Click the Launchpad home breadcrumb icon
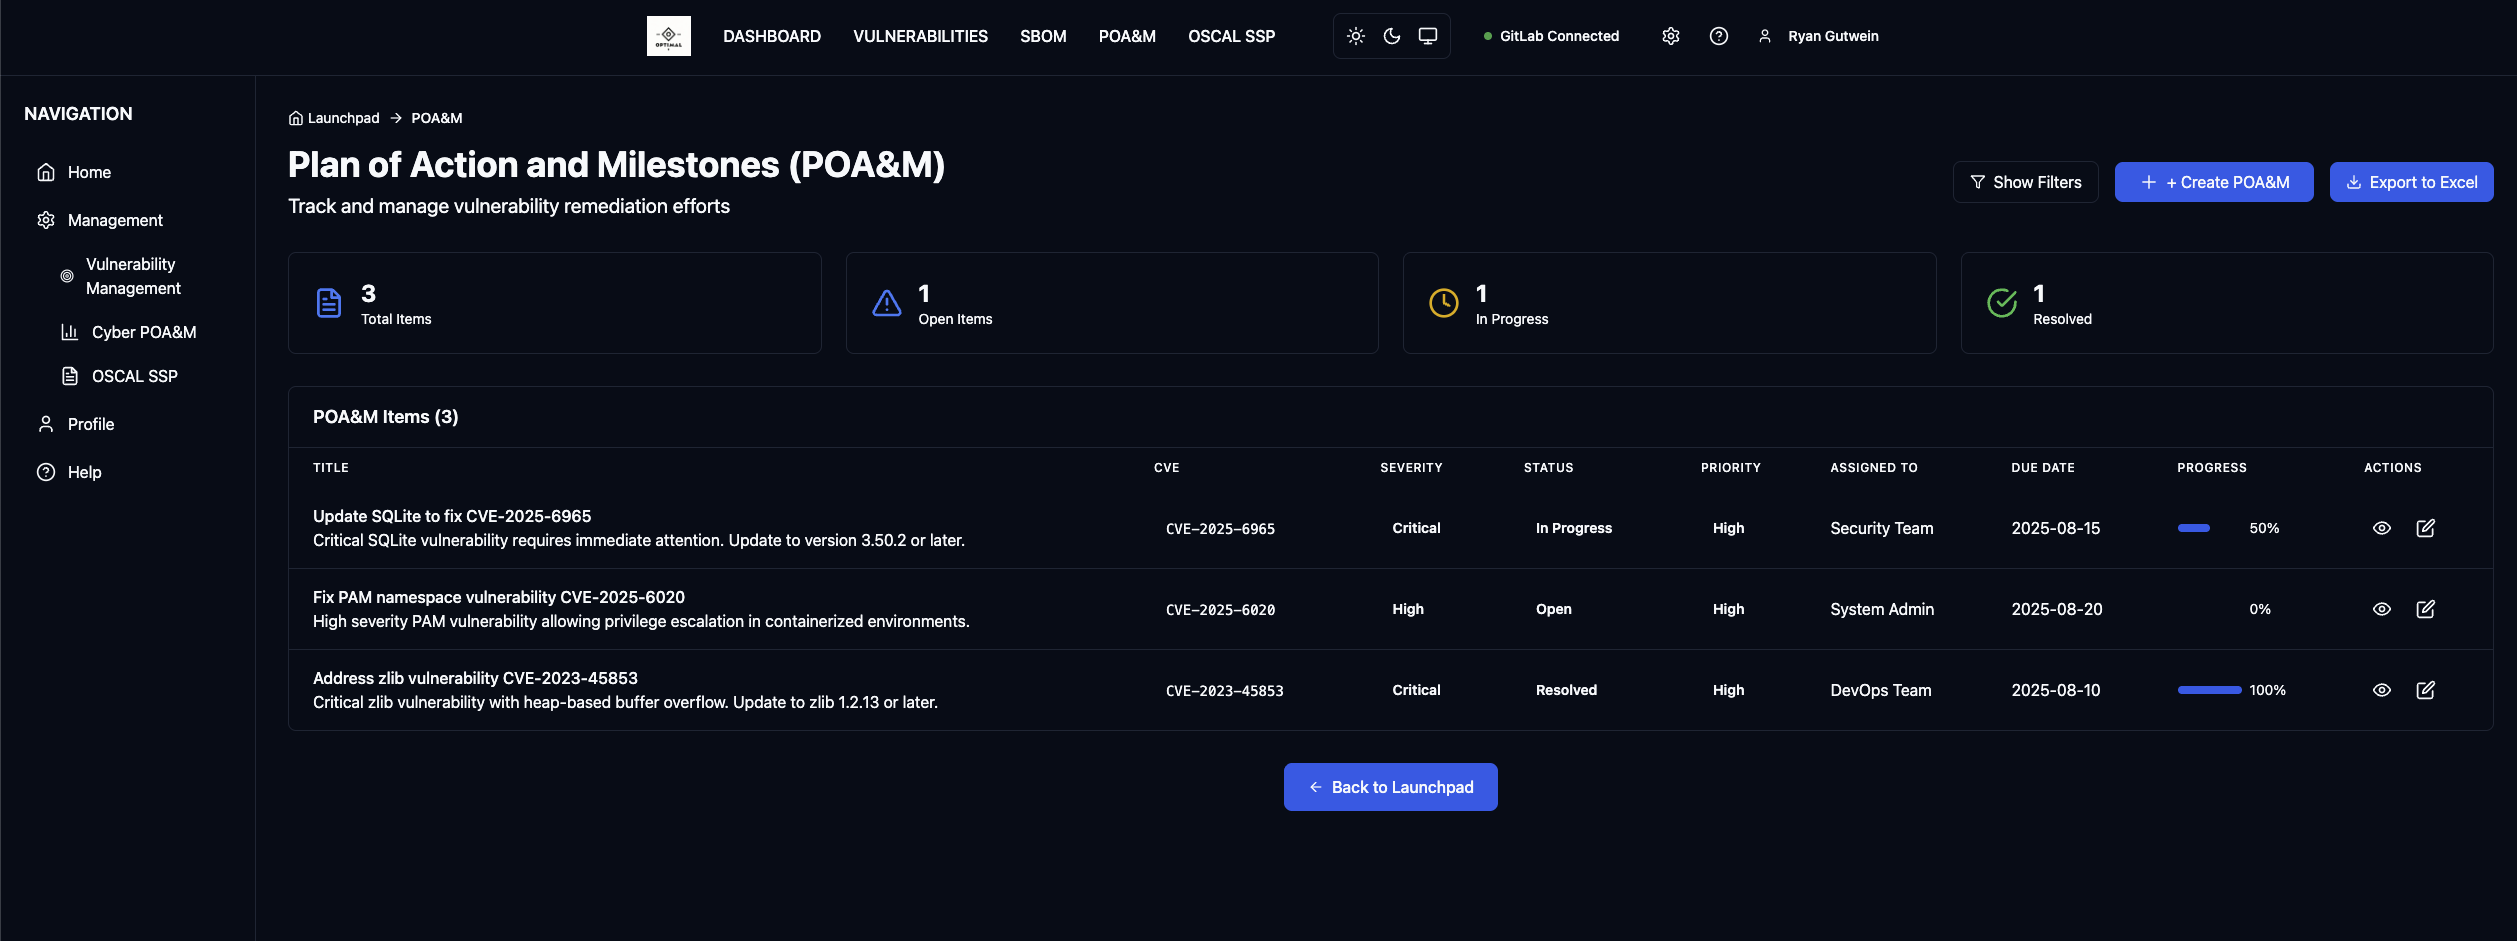This screenshot has width=2517, height=941. coord(295,117)
